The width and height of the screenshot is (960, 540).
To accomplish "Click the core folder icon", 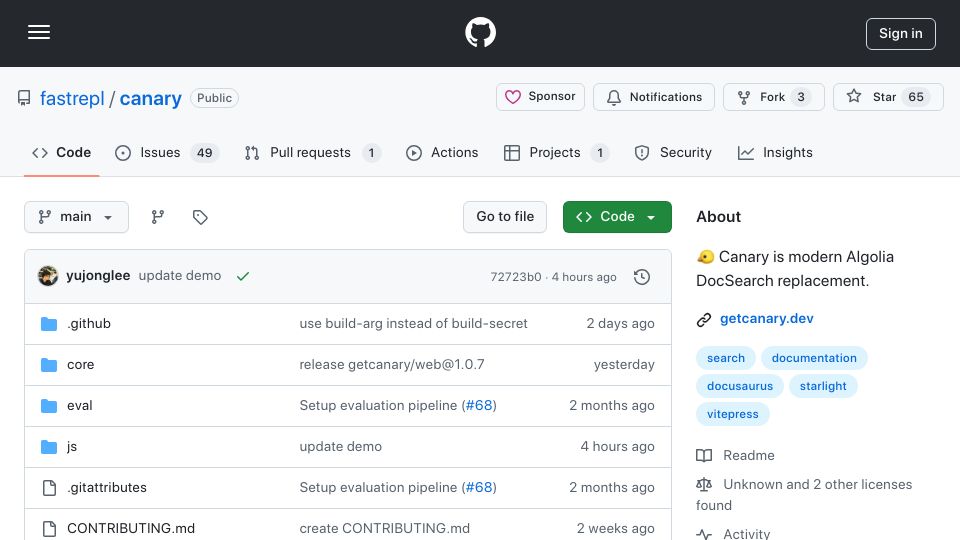I will tap(49, 365).
